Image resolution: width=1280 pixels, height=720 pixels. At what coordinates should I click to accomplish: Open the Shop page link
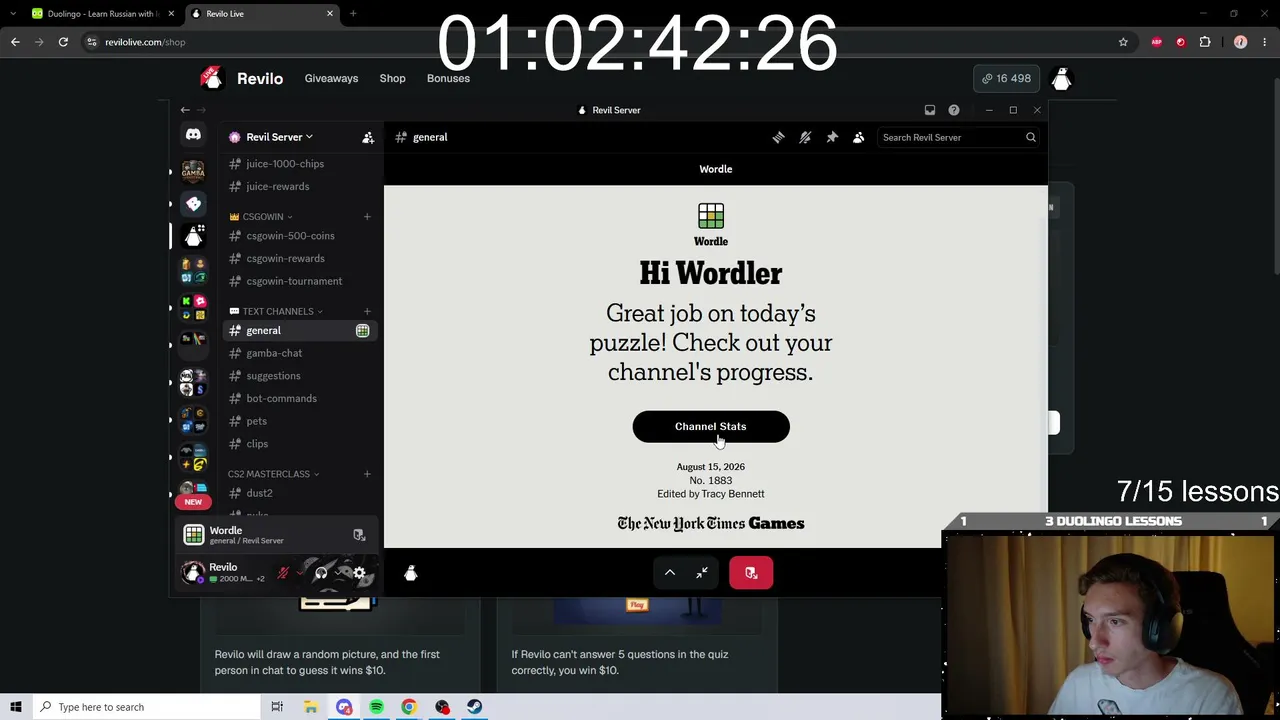(x=392, y=78)
